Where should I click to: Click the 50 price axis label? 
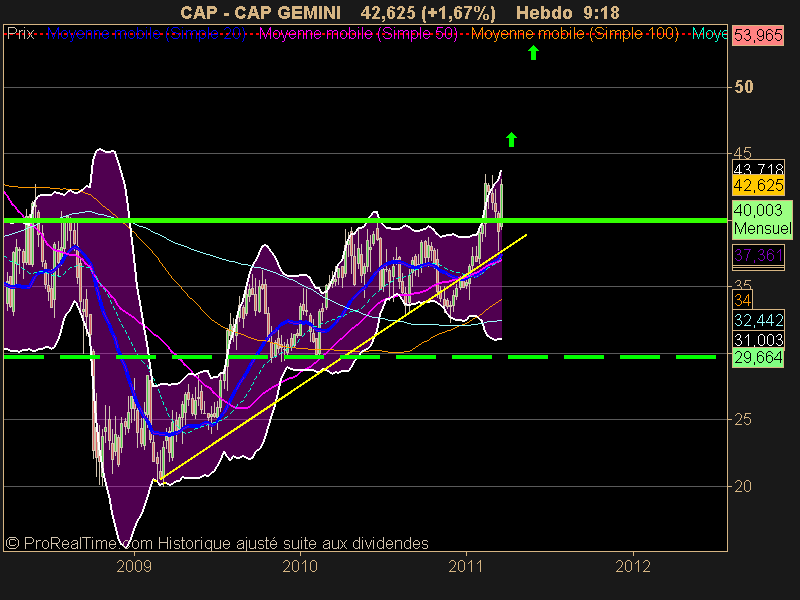(x=743, y=87)
